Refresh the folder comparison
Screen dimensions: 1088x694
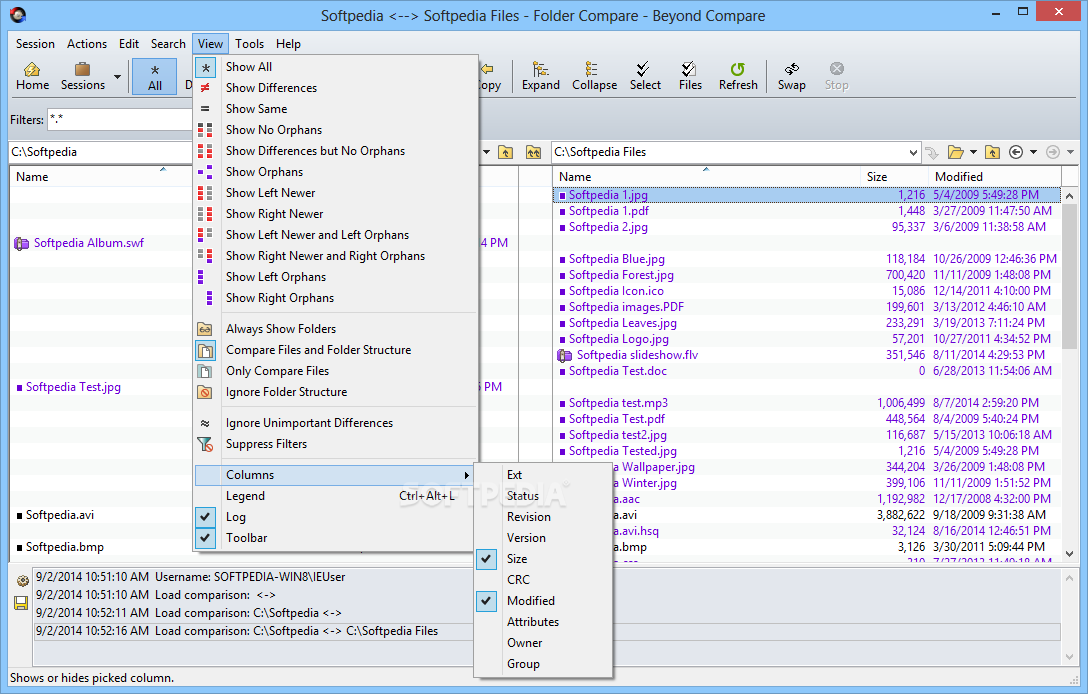(738, 76)
